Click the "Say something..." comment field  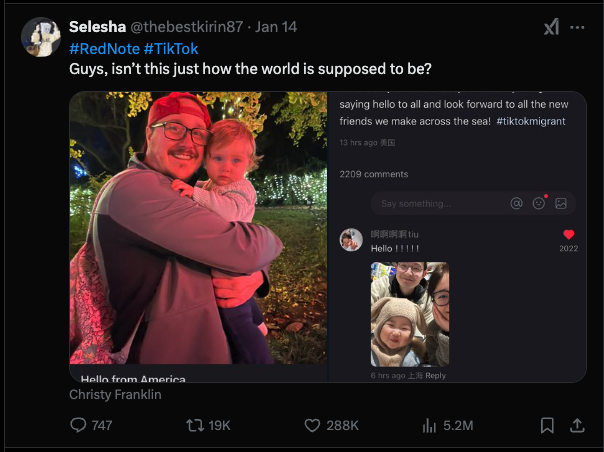click(x=435, y=203)
